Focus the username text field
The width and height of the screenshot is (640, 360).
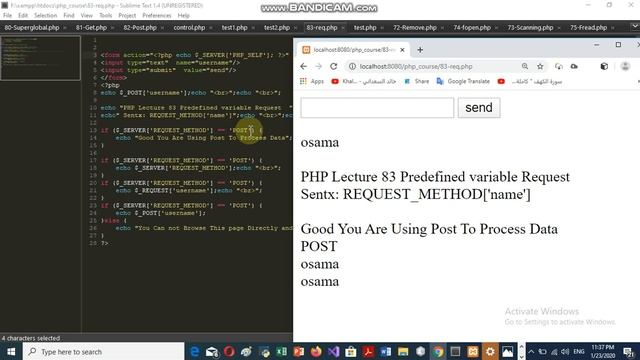377,108
